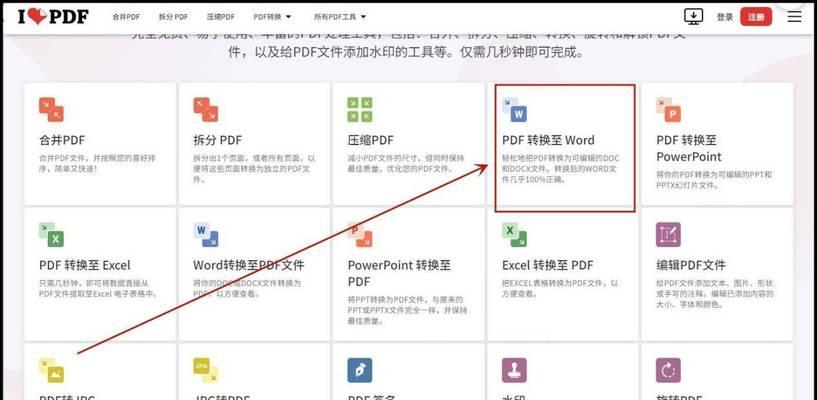Open the 合并PDF menu item

tap(126, 17)
